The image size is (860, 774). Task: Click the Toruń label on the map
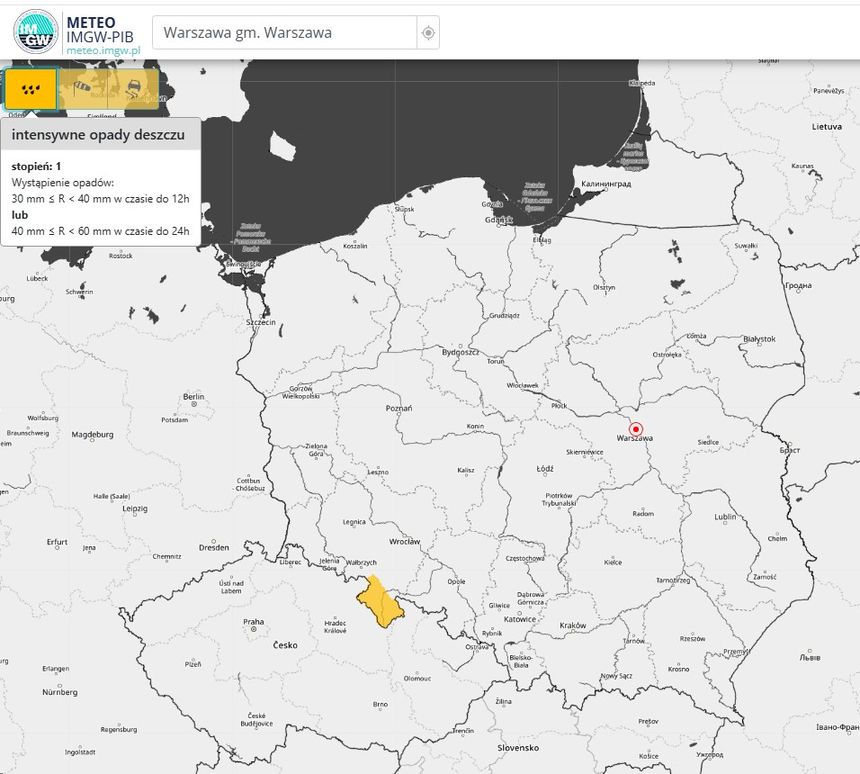pyautogui.click(x=495, y=361)
